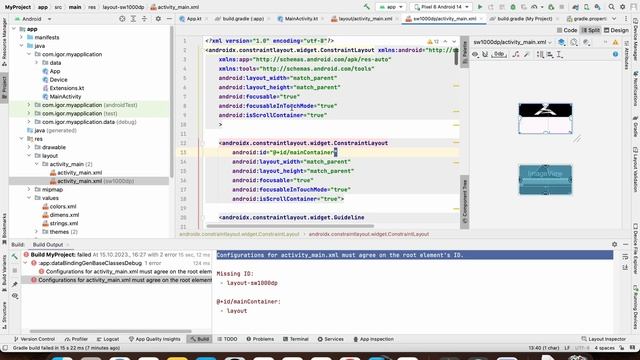Open the Build panel settings gear
This screenshot has height=360, width=640.
(614, 244)
